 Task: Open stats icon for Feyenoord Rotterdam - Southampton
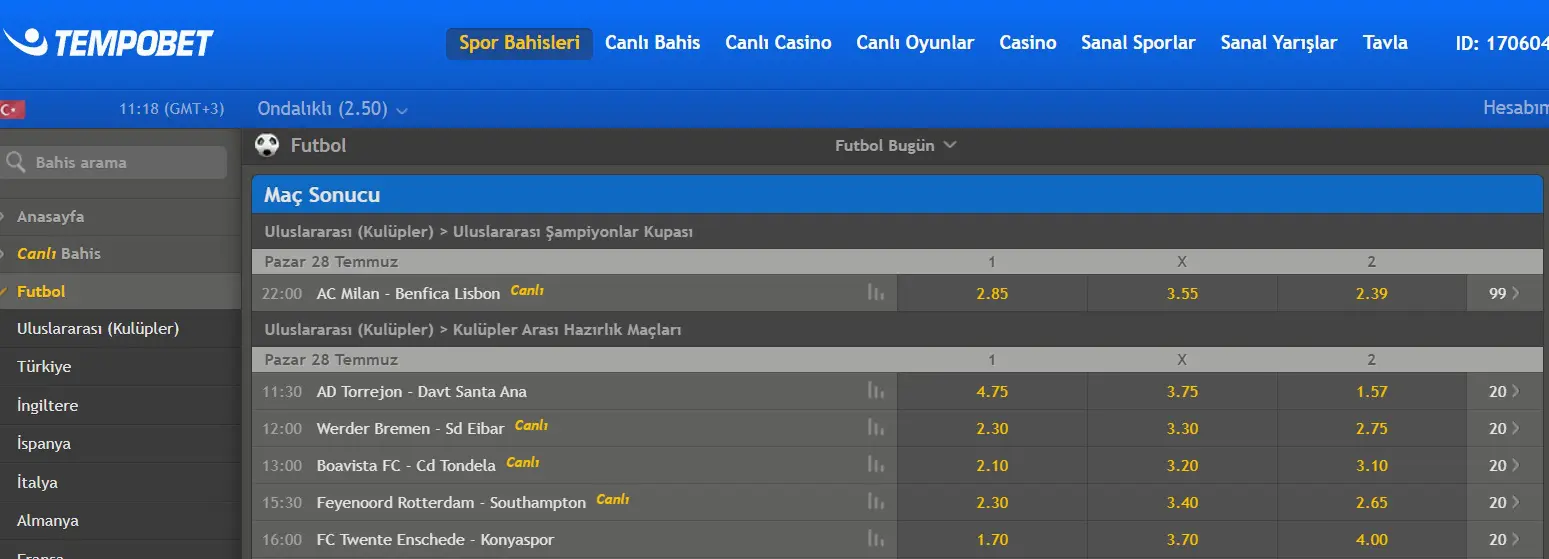coord(876,502)
